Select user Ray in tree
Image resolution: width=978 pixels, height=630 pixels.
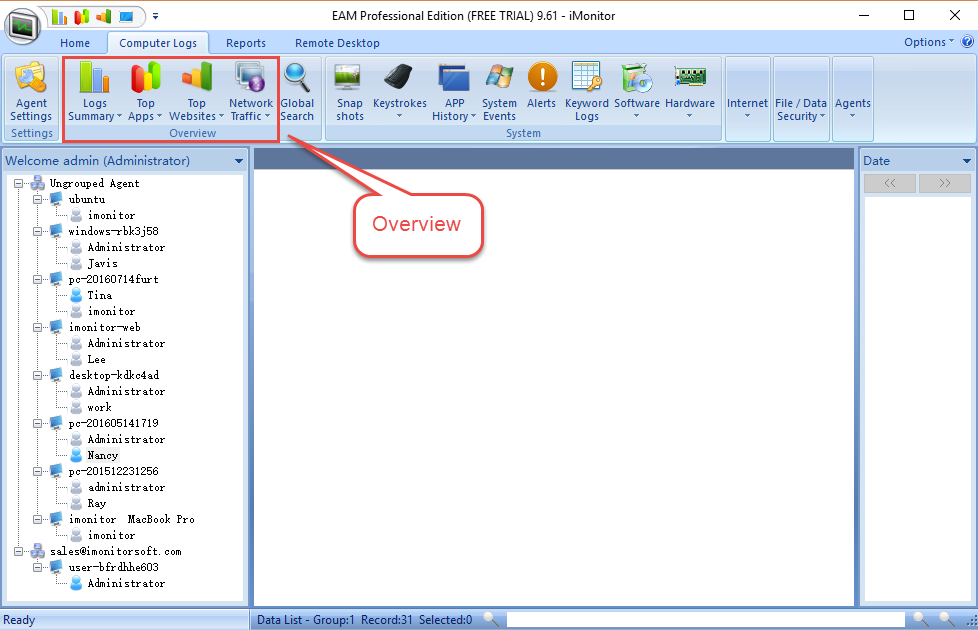96,503
